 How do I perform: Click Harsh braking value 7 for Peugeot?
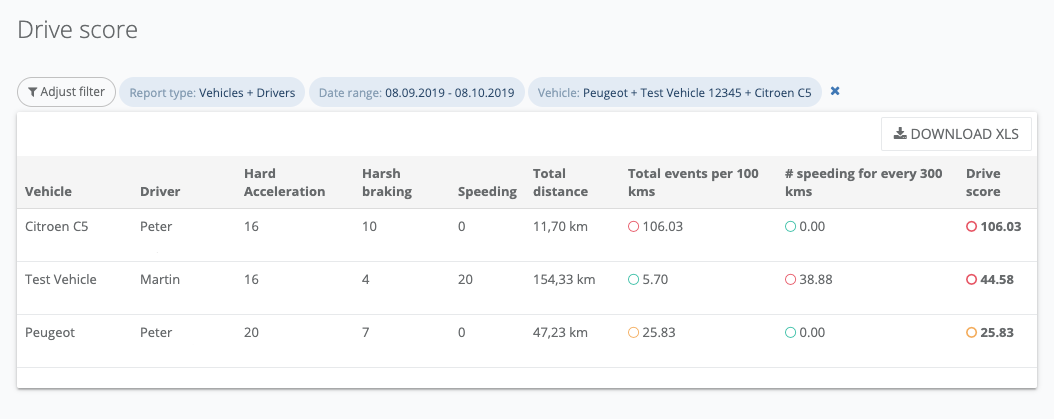click(x=366, y=332)
